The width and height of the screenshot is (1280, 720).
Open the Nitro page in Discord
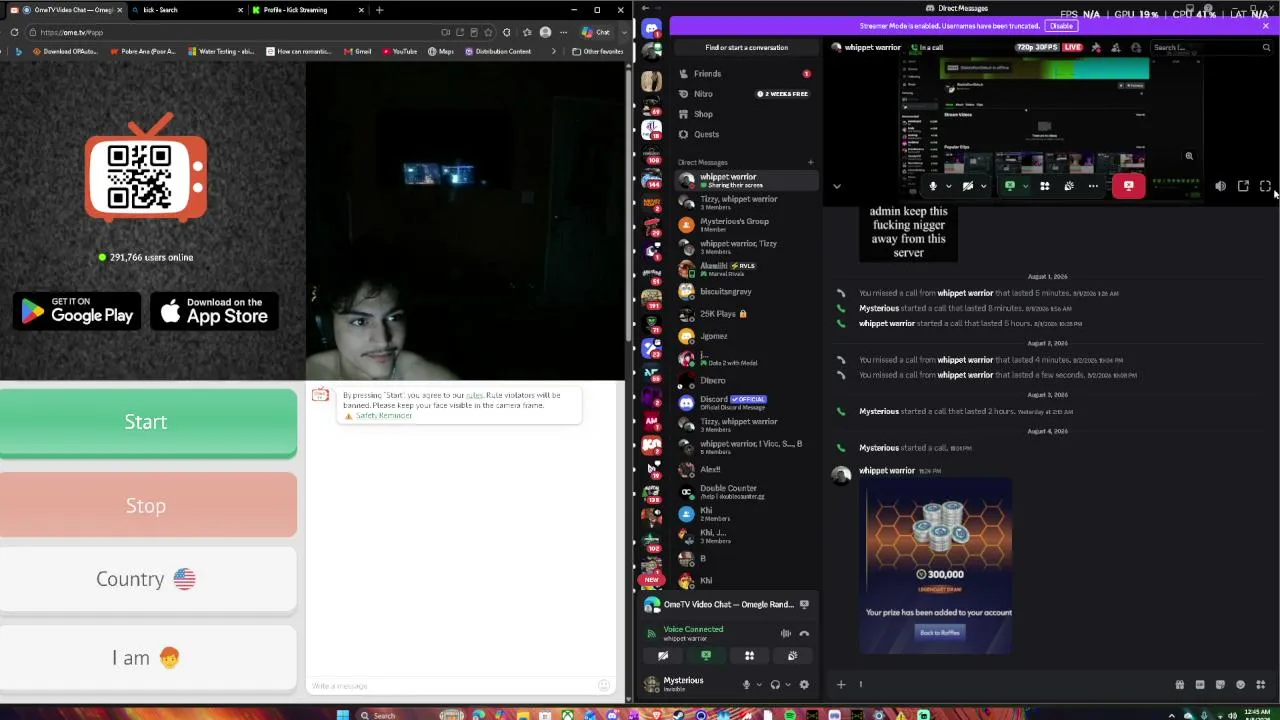[x=745, y=94]
